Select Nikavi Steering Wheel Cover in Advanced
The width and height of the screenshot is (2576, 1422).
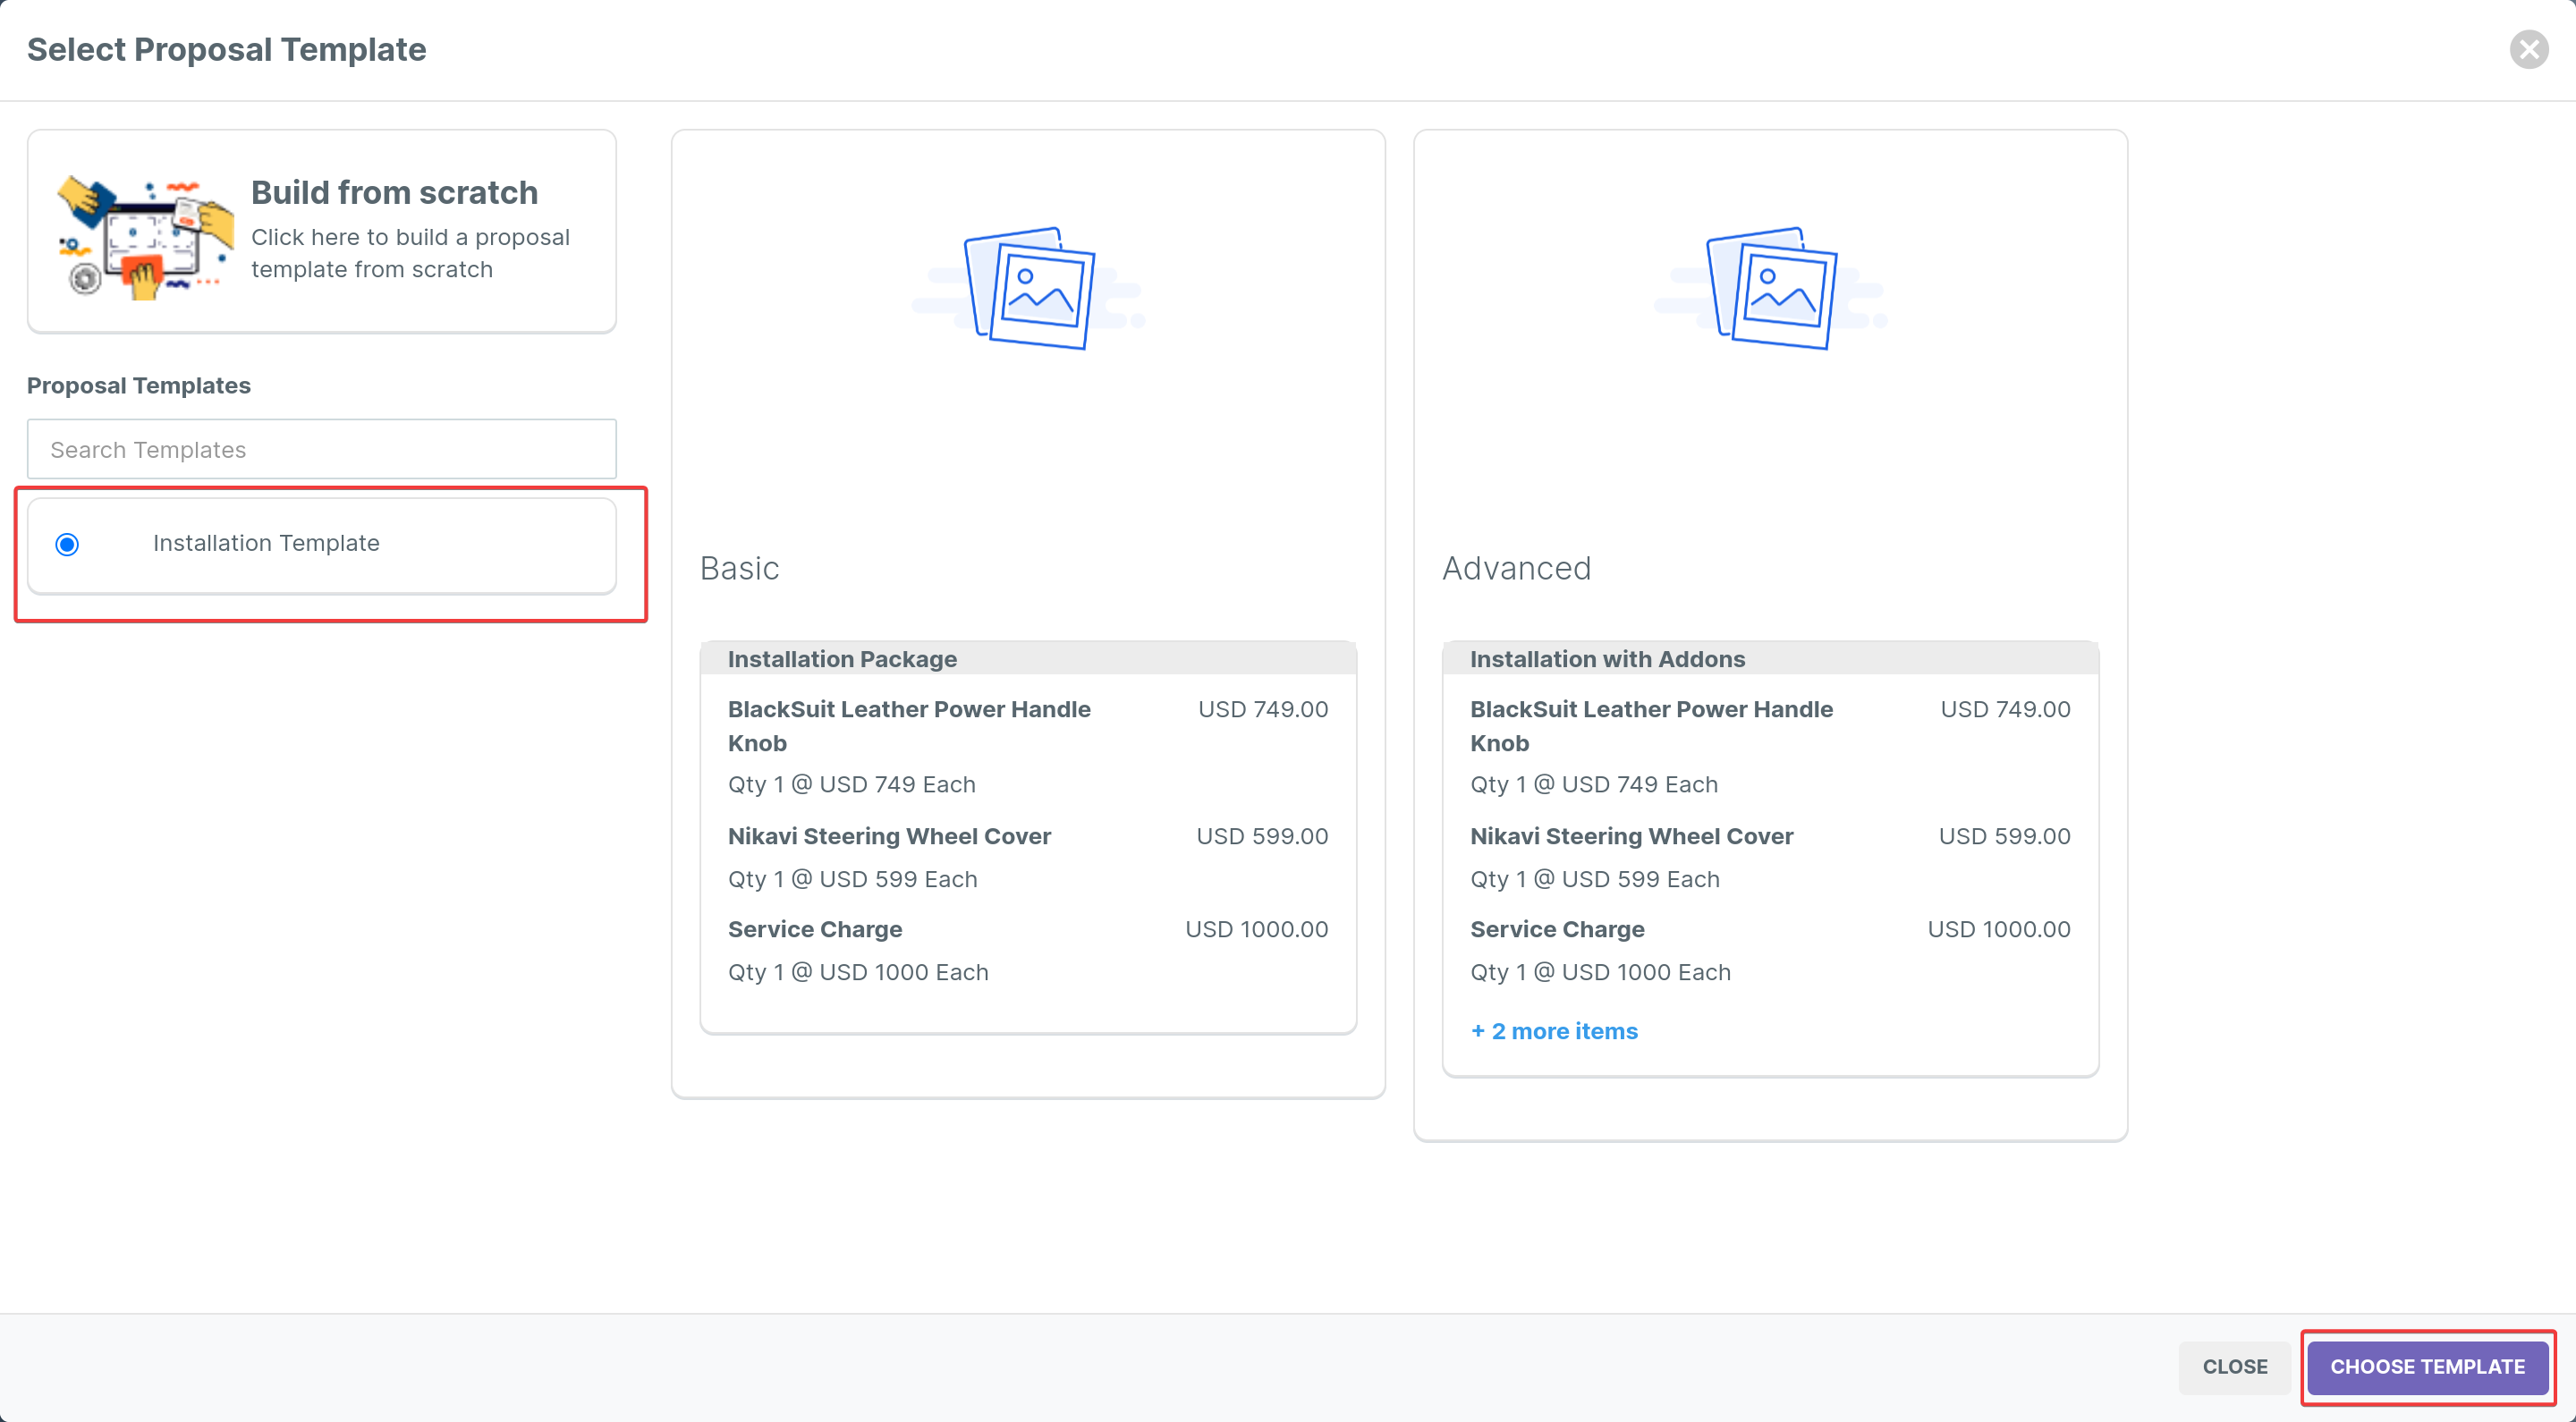1631,836
